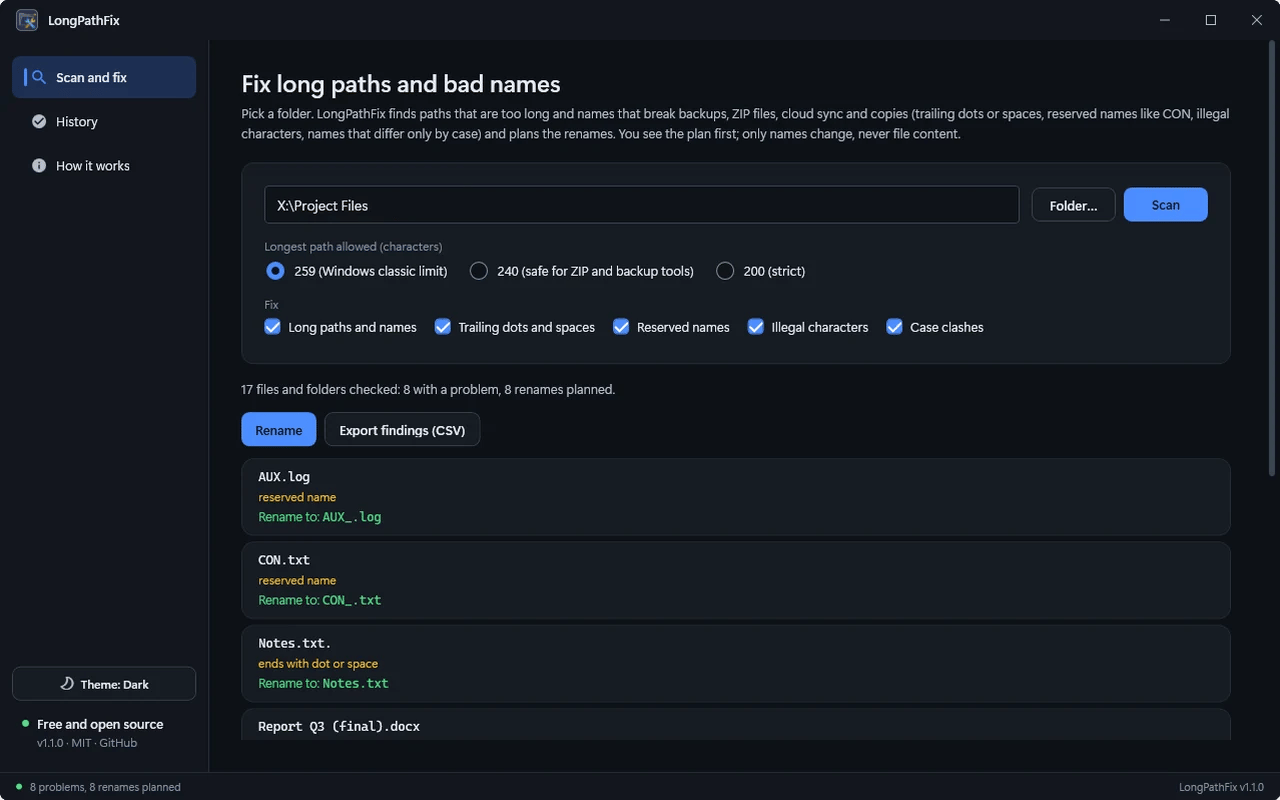Click 'Rename to: CON_.txt' text

320,600
